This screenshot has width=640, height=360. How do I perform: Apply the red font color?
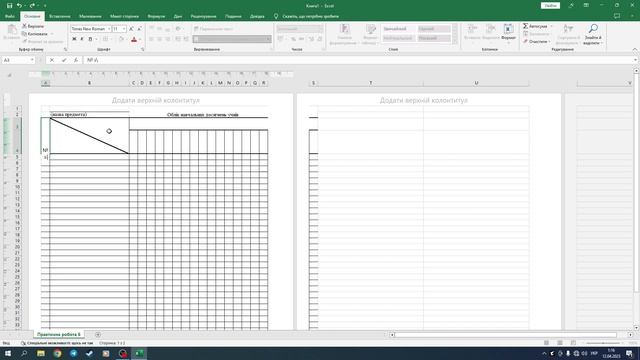click(x=134, y=39)
